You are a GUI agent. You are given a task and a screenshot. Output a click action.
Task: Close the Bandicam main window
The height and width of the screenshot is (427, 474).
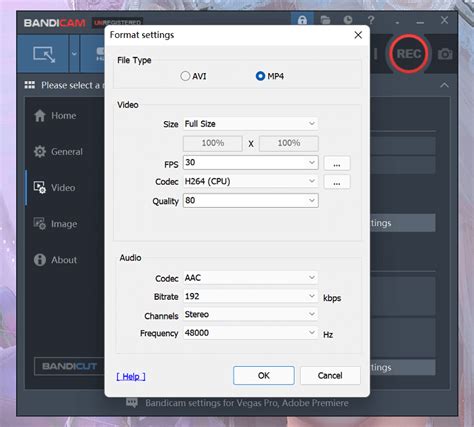pyautogui.click(x=444, y=20)
